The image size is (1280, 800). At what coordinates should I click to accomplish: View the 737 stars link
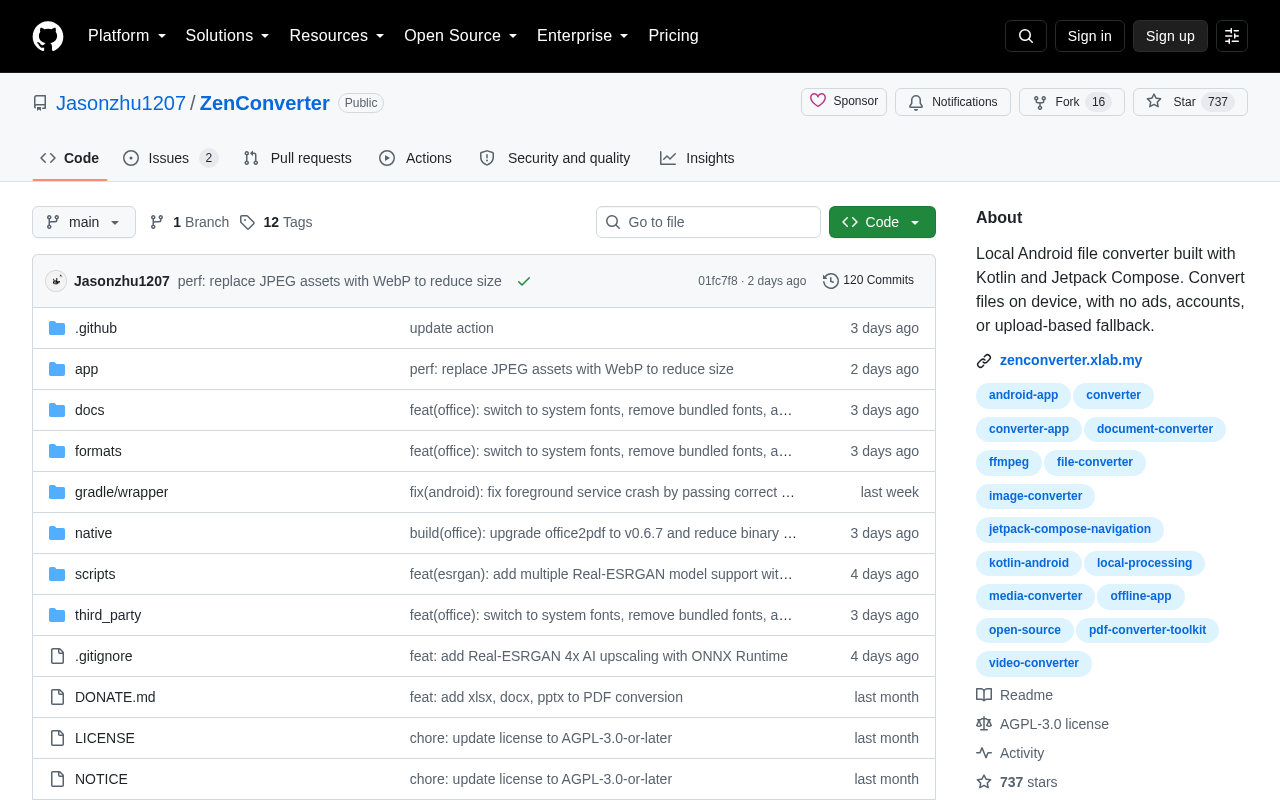click(x=1017, y=782)
